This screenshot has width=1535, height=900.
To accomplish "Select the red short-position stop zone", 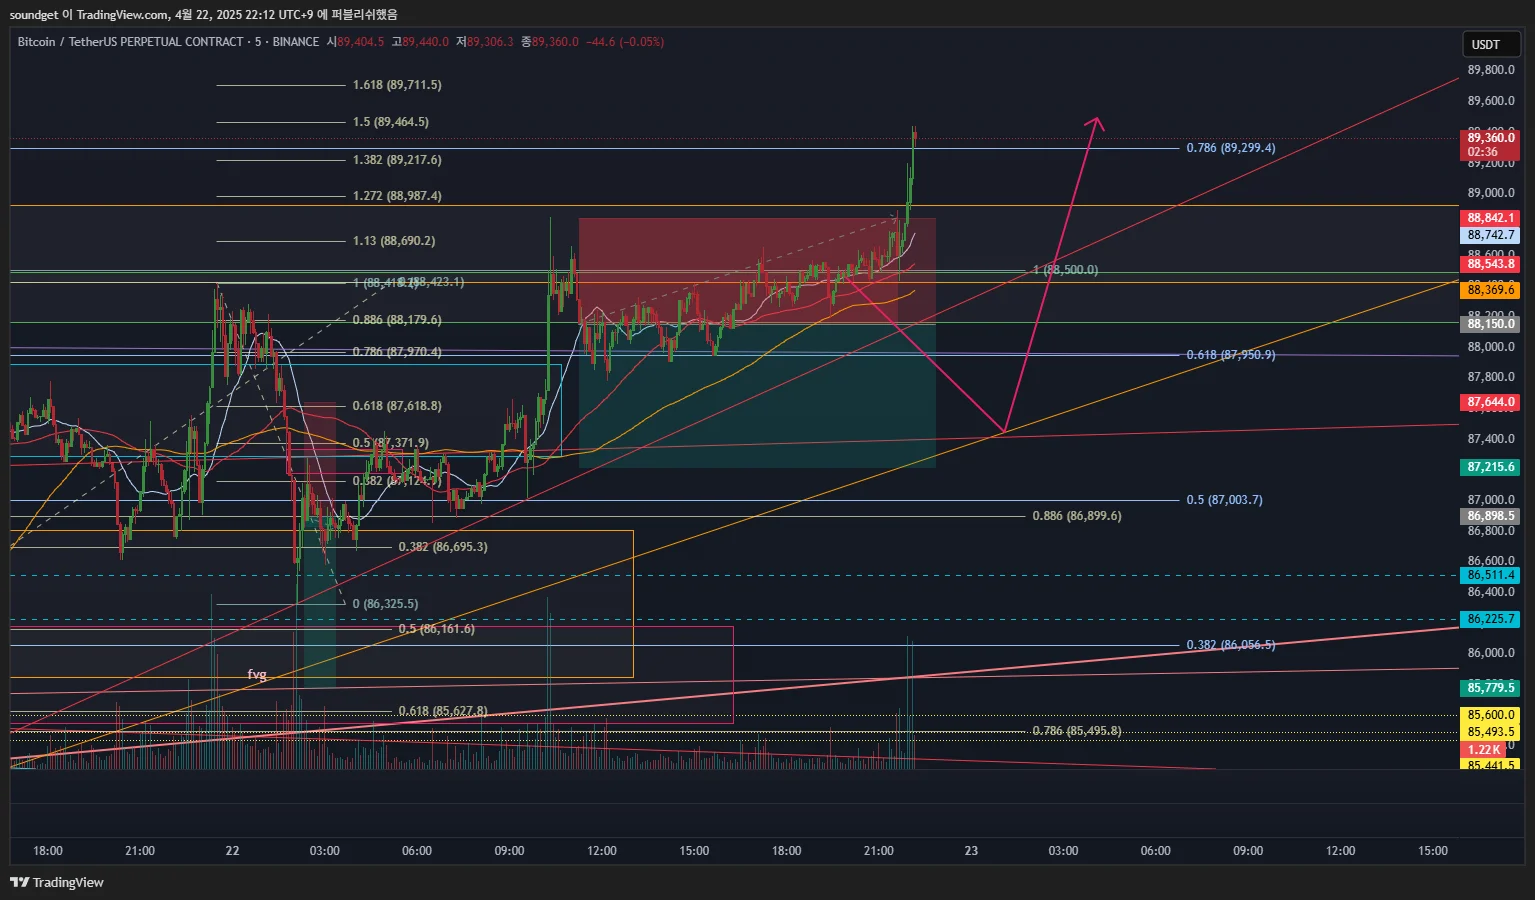I will [757, 270].
